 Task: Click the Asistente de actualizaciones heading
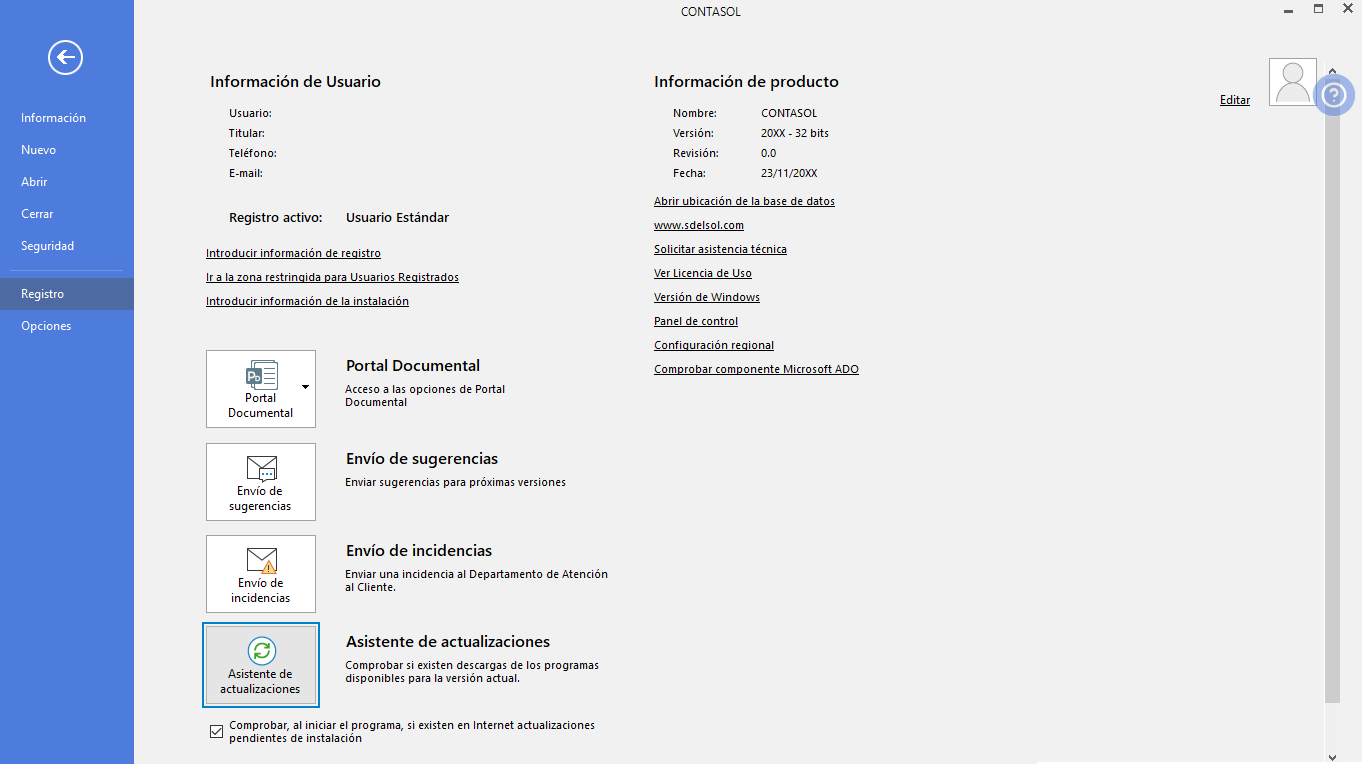(448, 641)
